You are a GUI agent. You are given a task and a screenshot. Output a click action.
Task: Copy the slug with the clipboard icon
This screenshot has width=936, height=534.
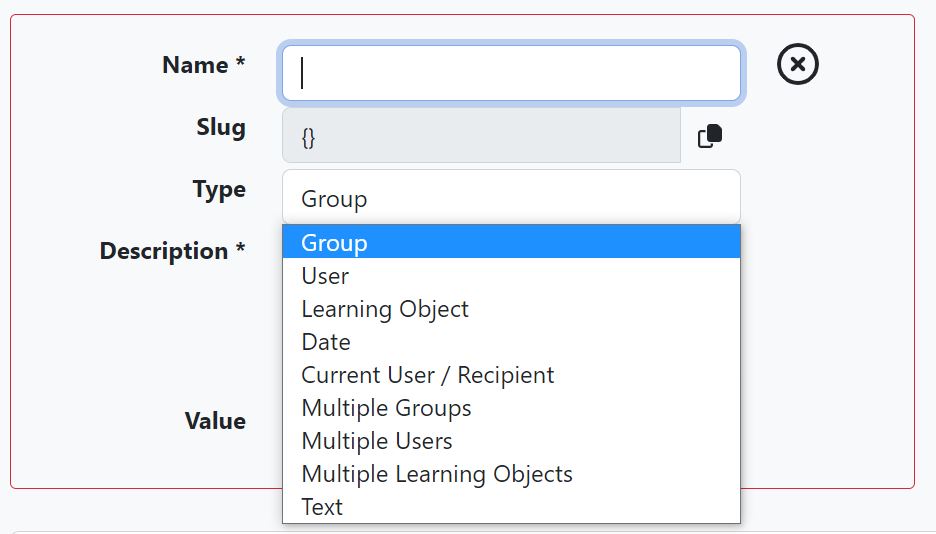tap(710, 135)
